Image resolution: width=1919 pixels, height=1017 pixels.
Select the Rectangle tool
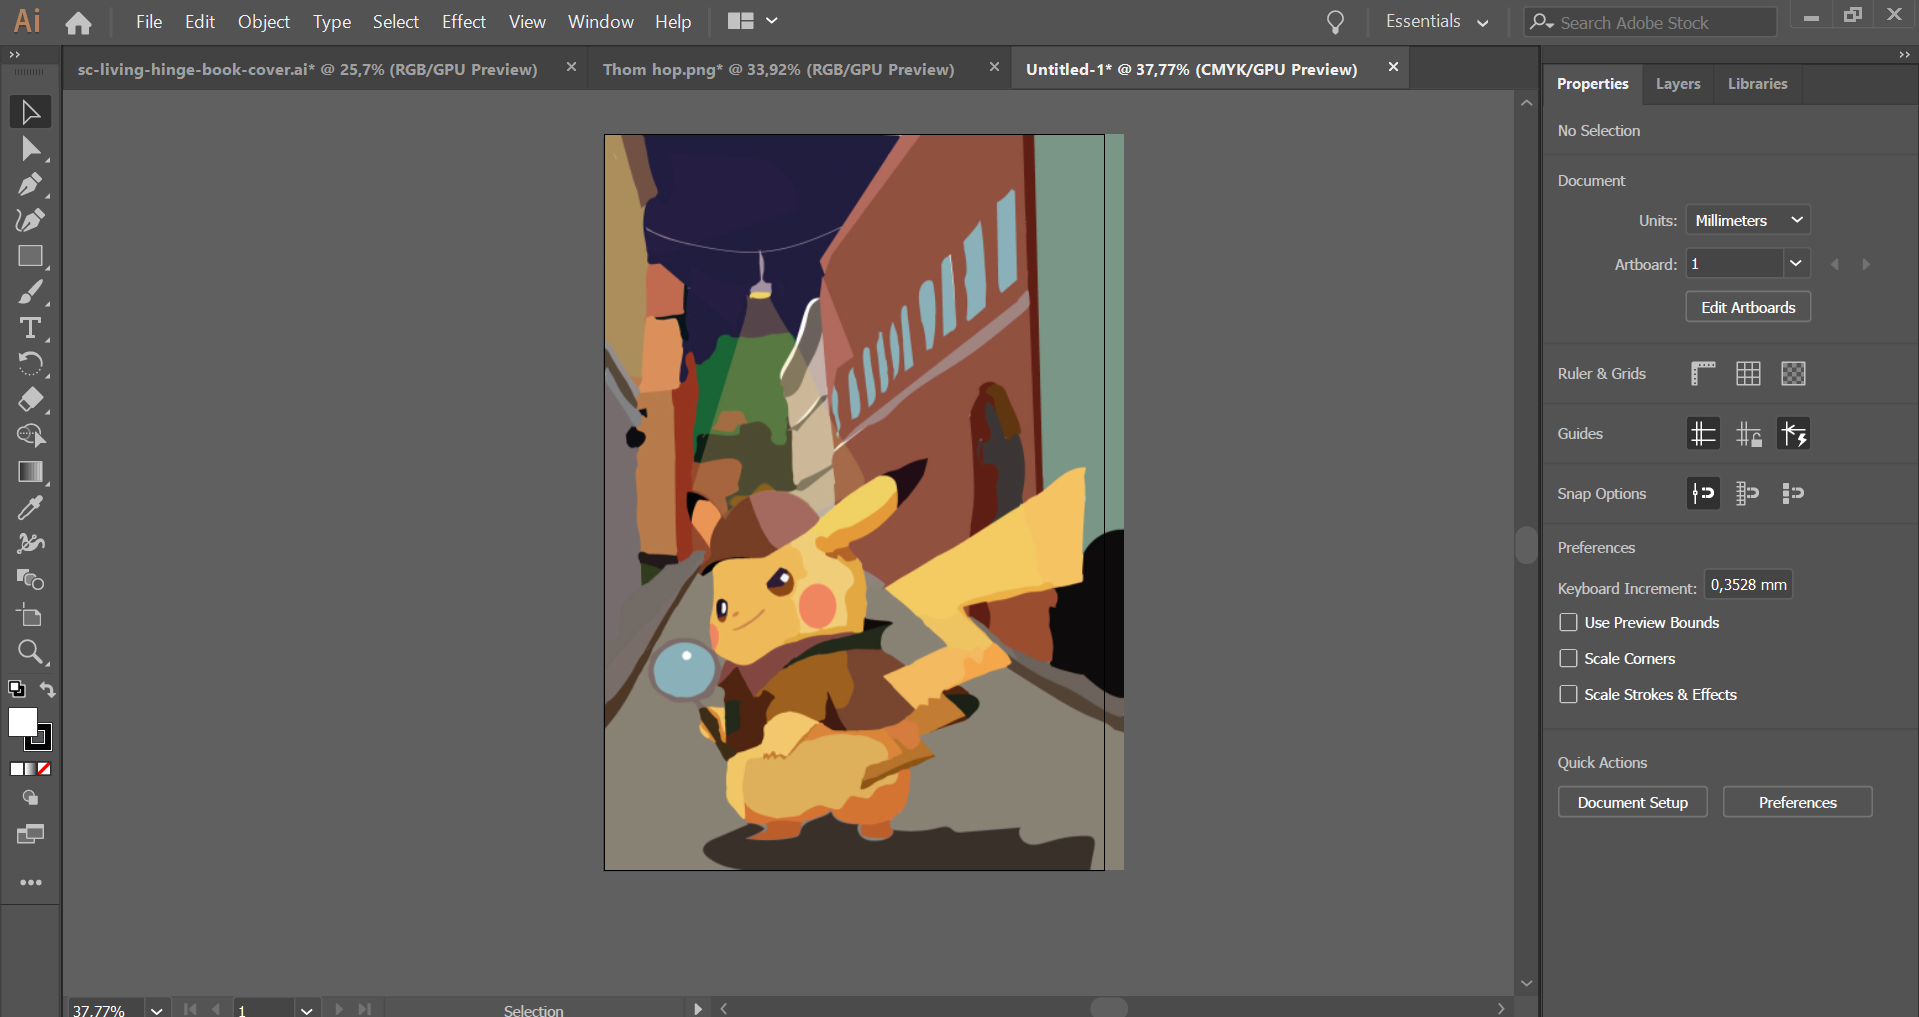coord(30,257)
